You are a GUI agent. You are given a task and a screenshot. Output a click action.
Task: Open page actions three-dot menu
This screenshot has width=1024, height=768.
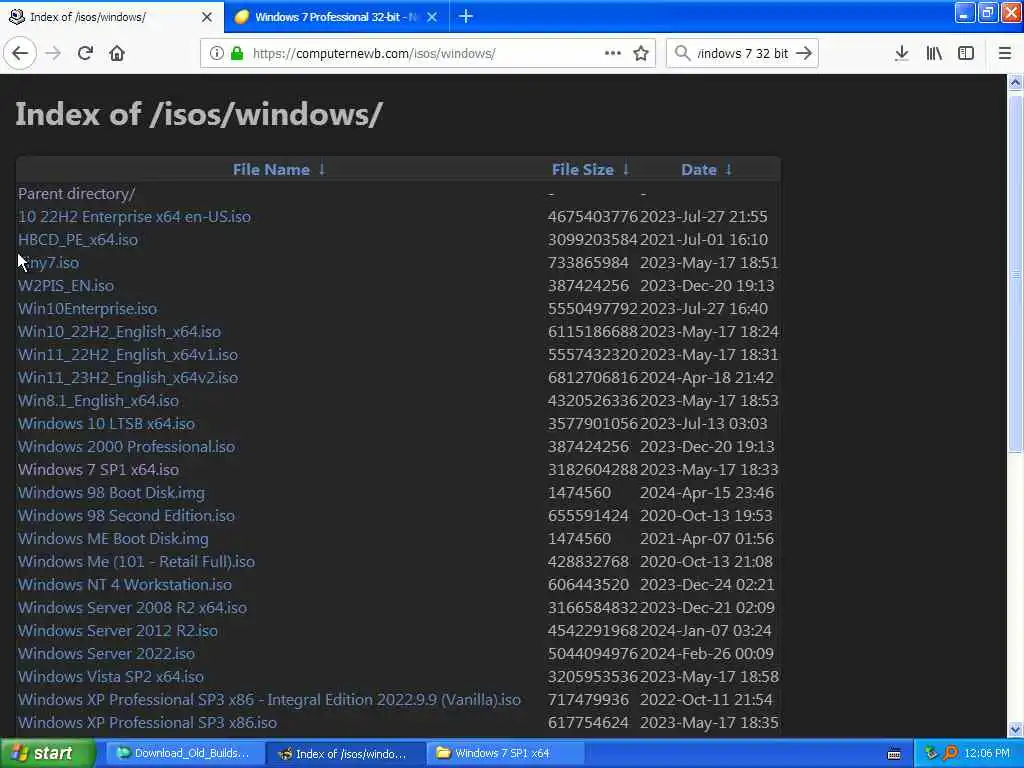tap(613, 53)
